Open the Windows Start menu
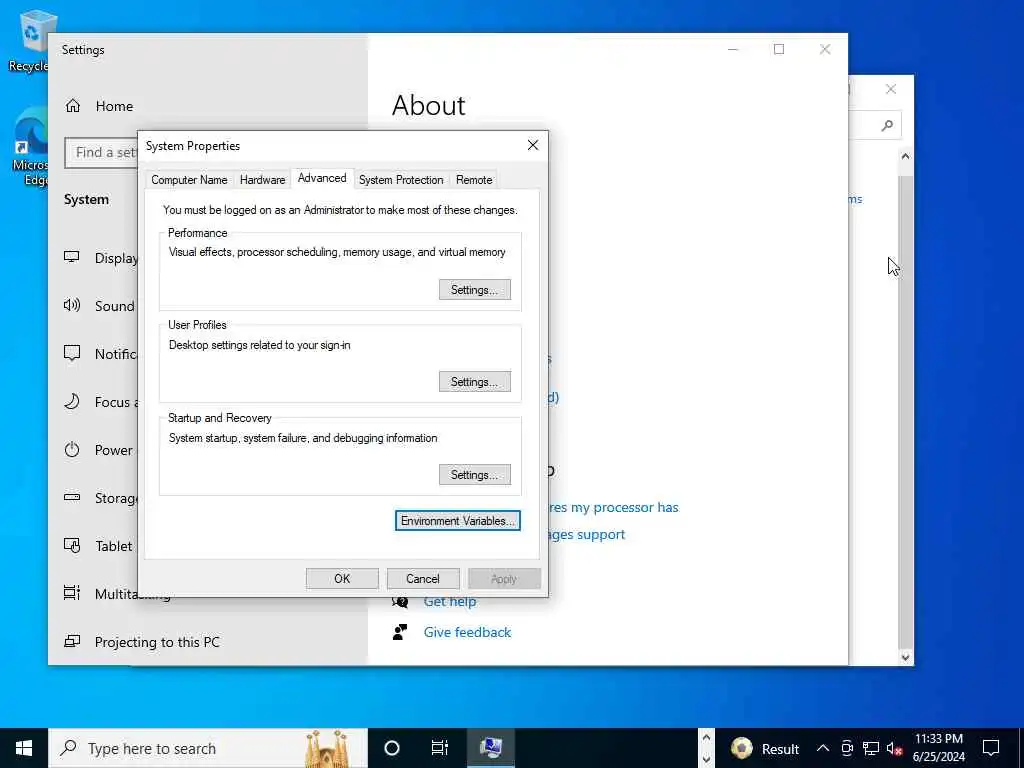This screenshot has height=768, width=1024. click(x=24, y=748)
